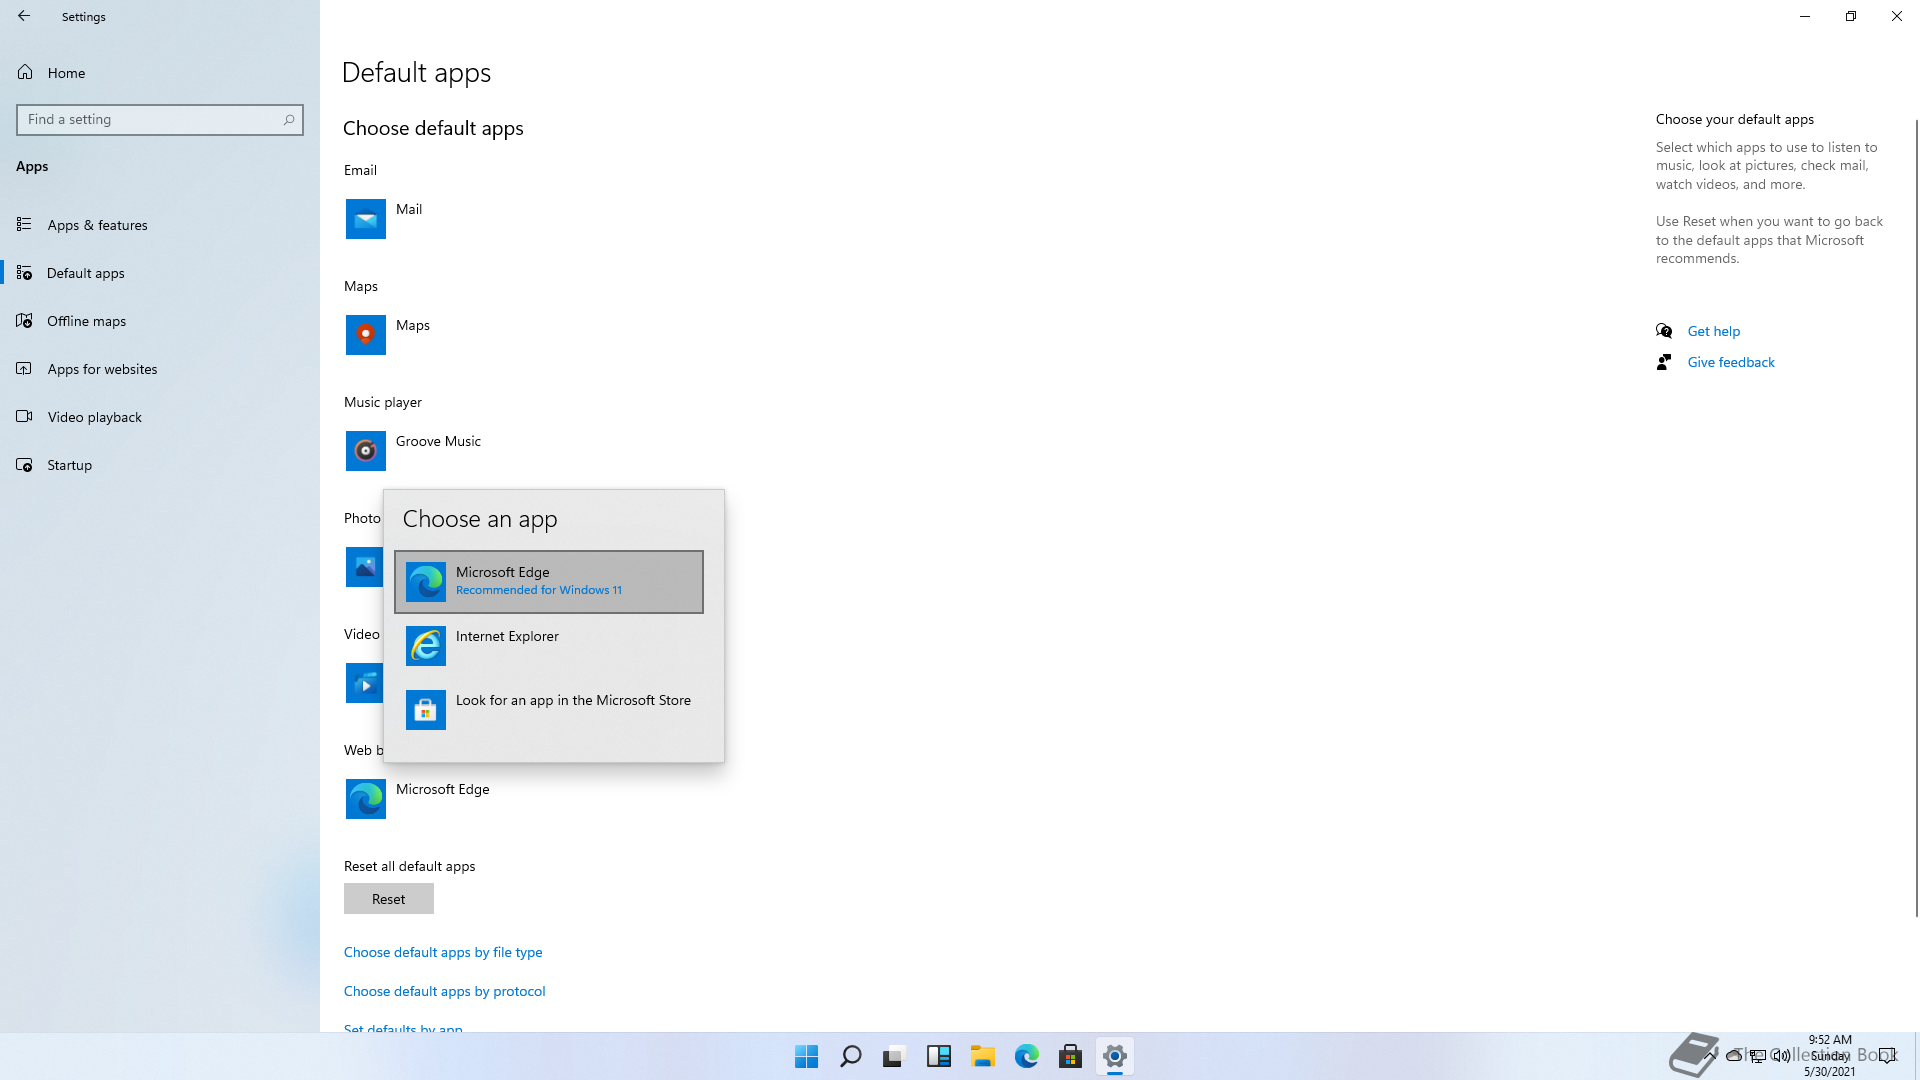Select Look for an app in the Microsoft Store
1920x1080 pixels.
(x=549, y=710)
